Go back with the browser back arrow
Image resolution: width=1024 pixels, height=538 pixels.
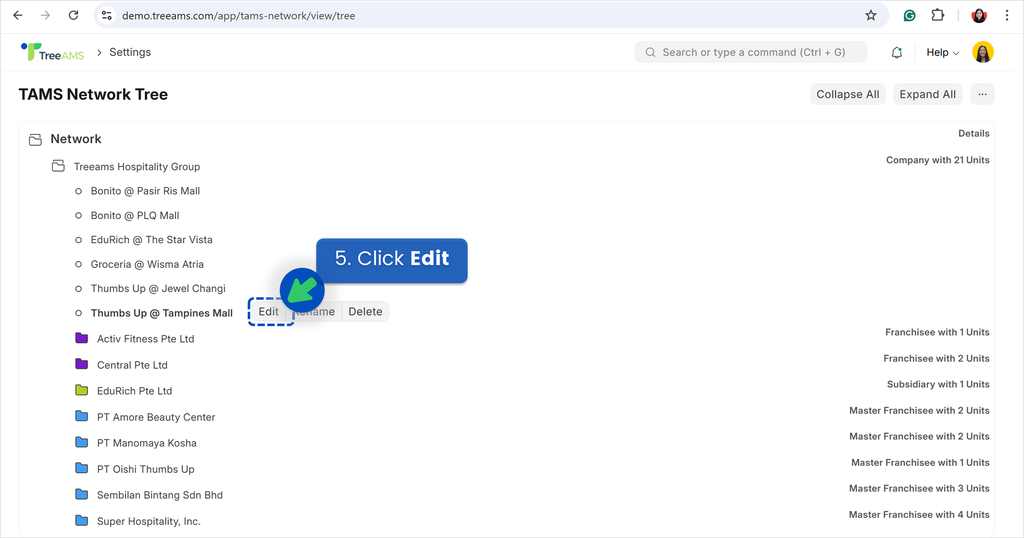pos(18,15)
